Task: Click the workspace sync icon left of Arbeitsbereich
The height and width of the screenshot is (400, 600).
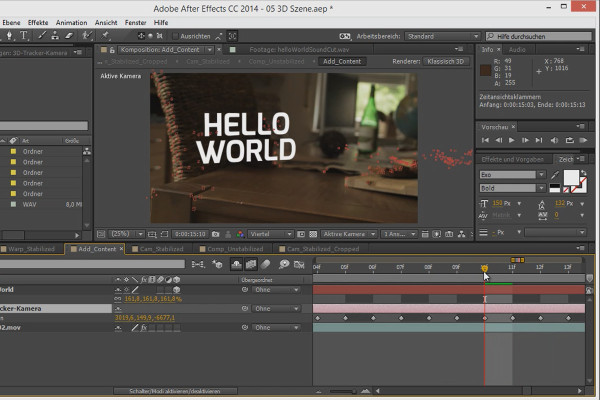Action: (344, 36)
